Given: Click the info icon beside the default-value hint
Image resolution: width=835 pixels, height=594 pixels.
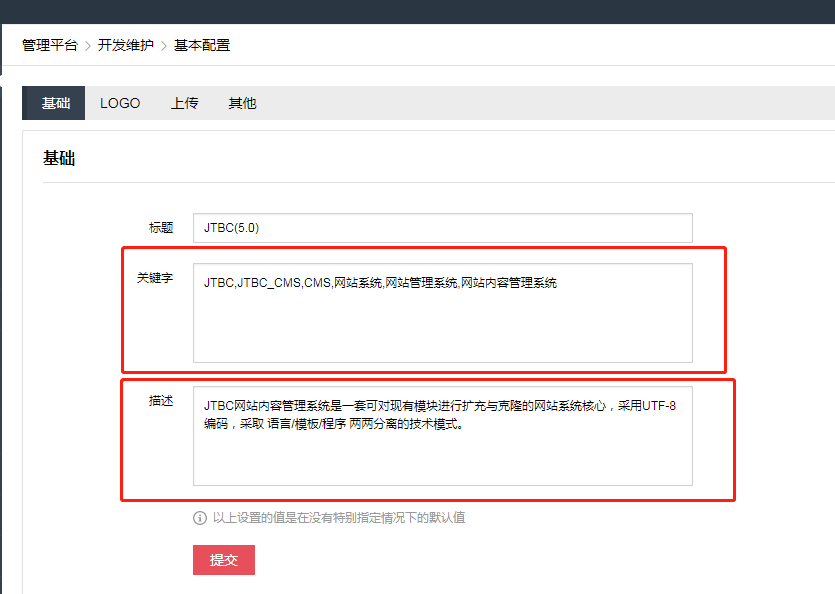Looking at the screenshot, I should pyautogui.click(x=200, y=518).
